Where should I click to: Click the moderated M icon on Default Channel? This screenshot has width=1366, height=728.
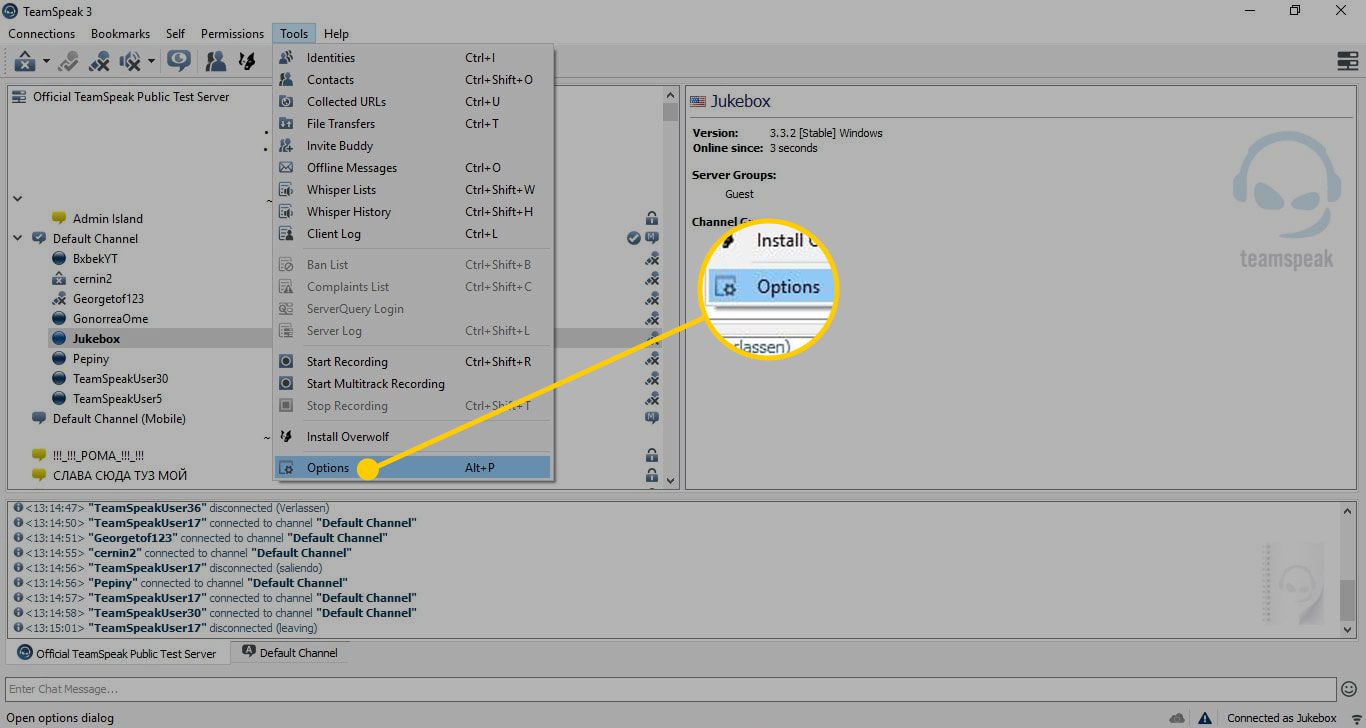coord(651,238)
